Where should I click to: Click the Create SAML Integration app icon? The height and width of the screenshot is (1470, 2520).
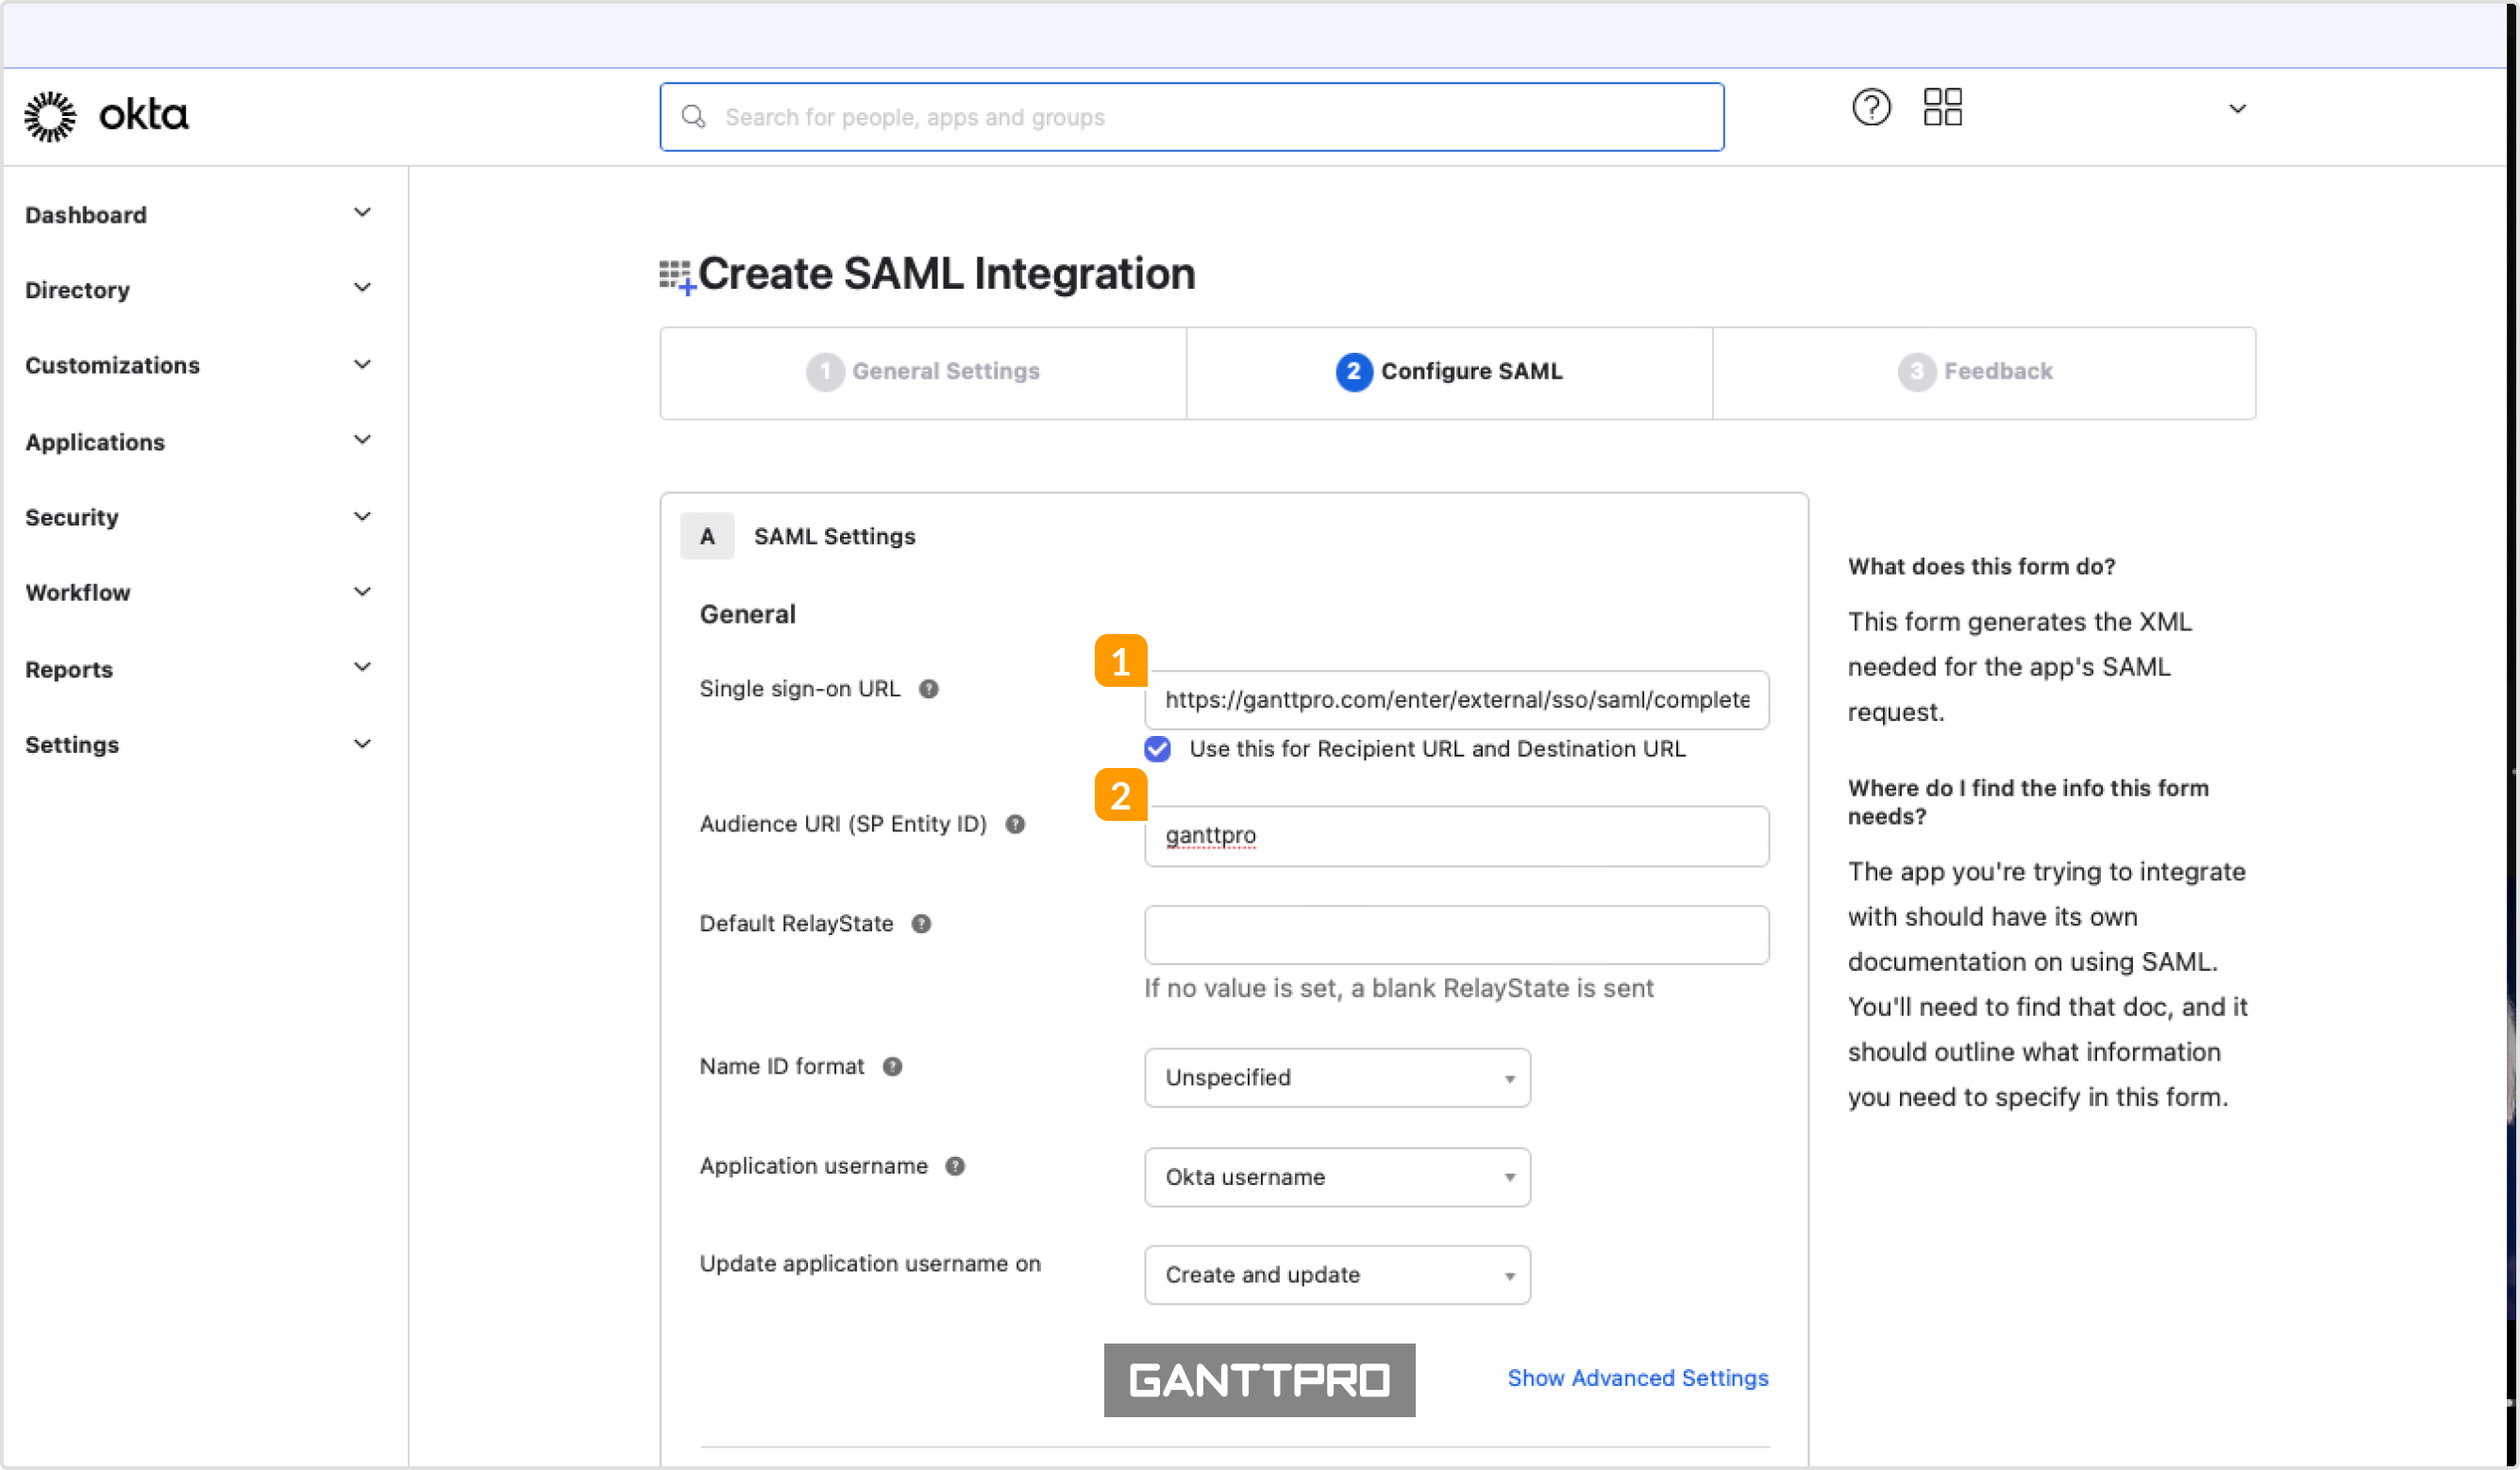click(x=677, y=276)
